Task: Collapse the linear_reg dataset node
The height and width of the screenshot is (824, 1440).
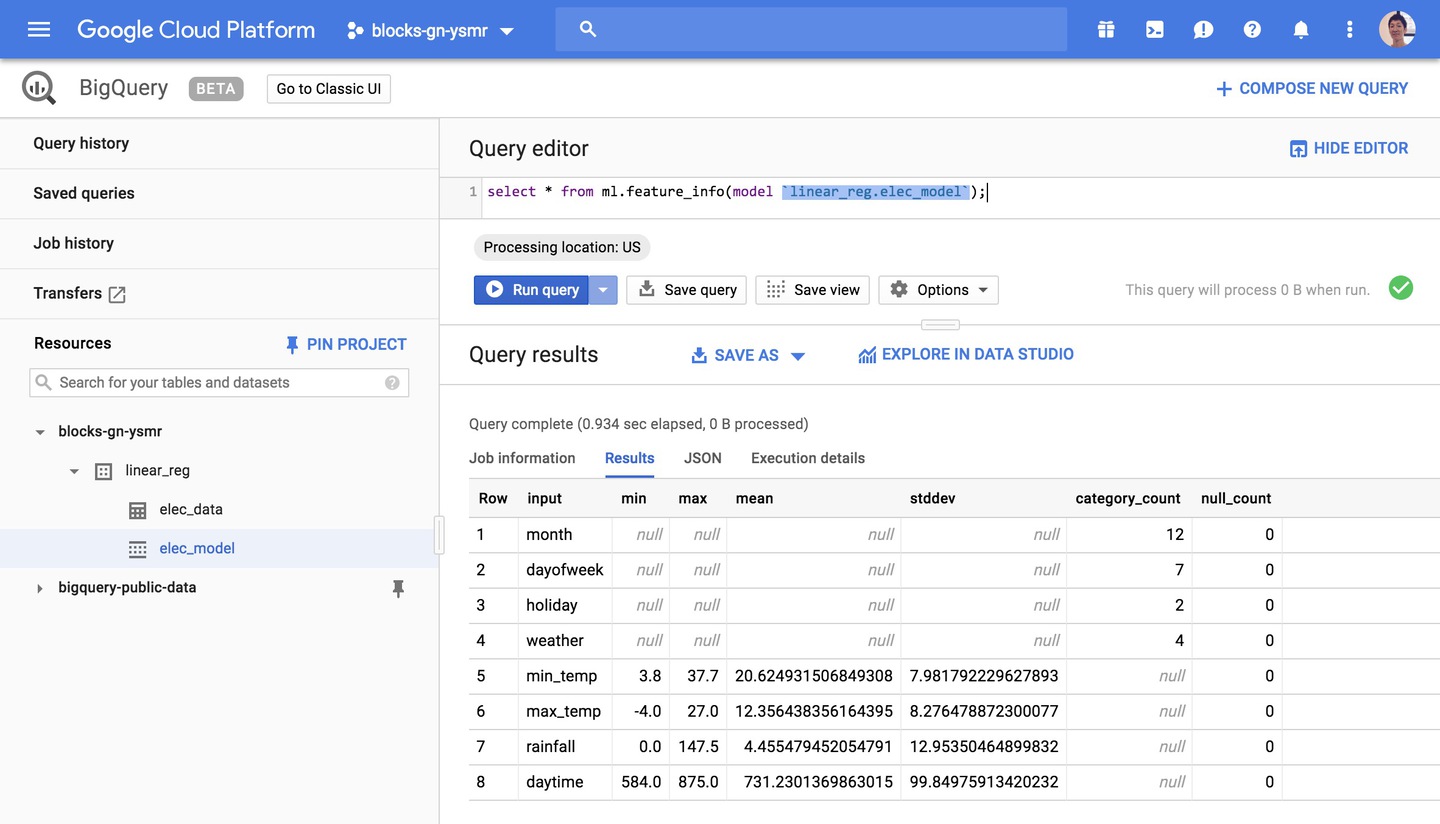Action: 74,471
